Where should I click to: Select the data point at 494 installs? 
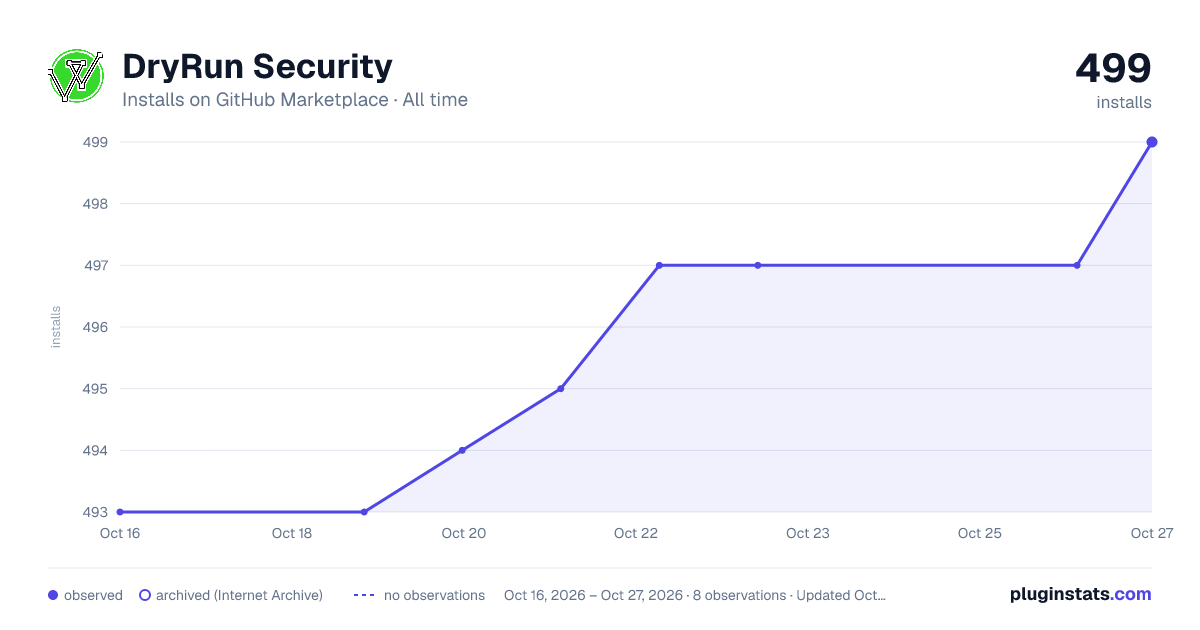tap(462, 450)
